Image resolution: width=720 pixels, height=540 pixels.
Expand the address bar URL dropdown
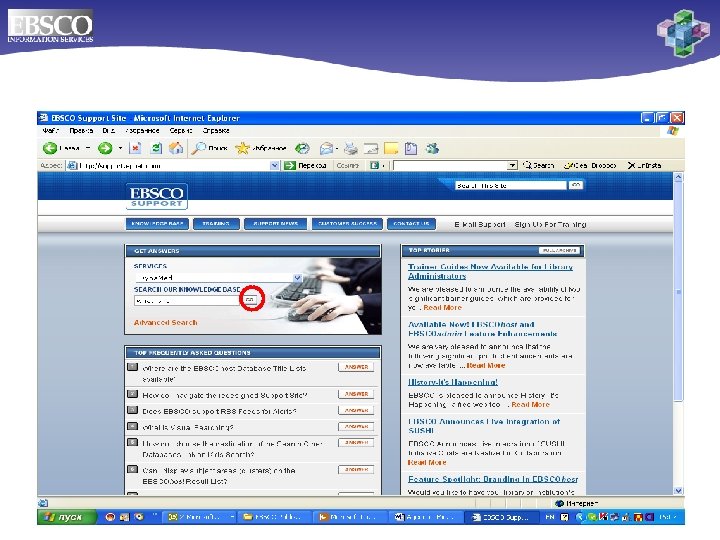click(x=275, y=165)
